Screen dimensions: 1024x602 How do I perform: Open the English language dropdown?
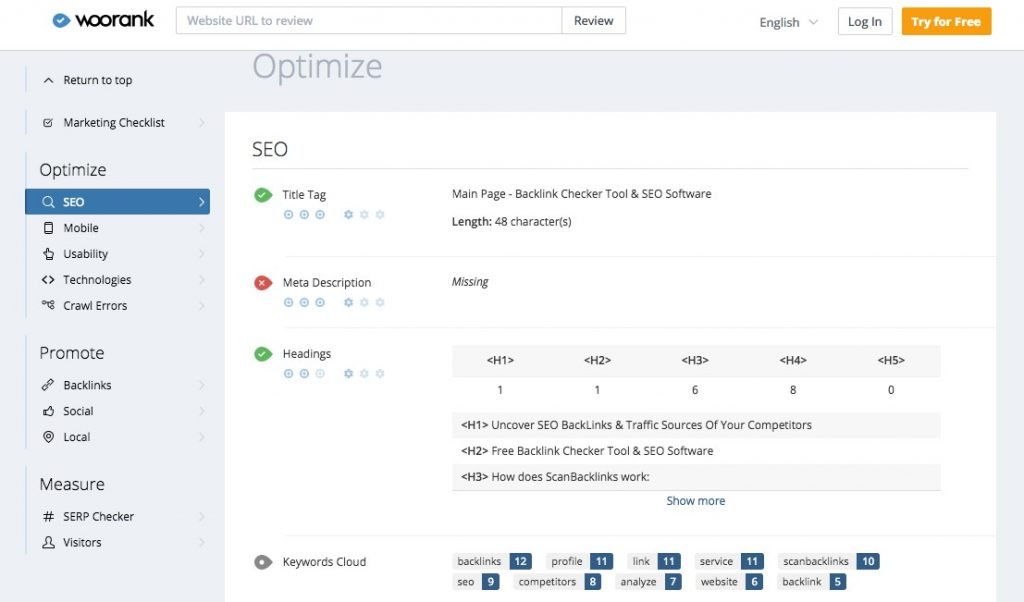coord(788,22)
